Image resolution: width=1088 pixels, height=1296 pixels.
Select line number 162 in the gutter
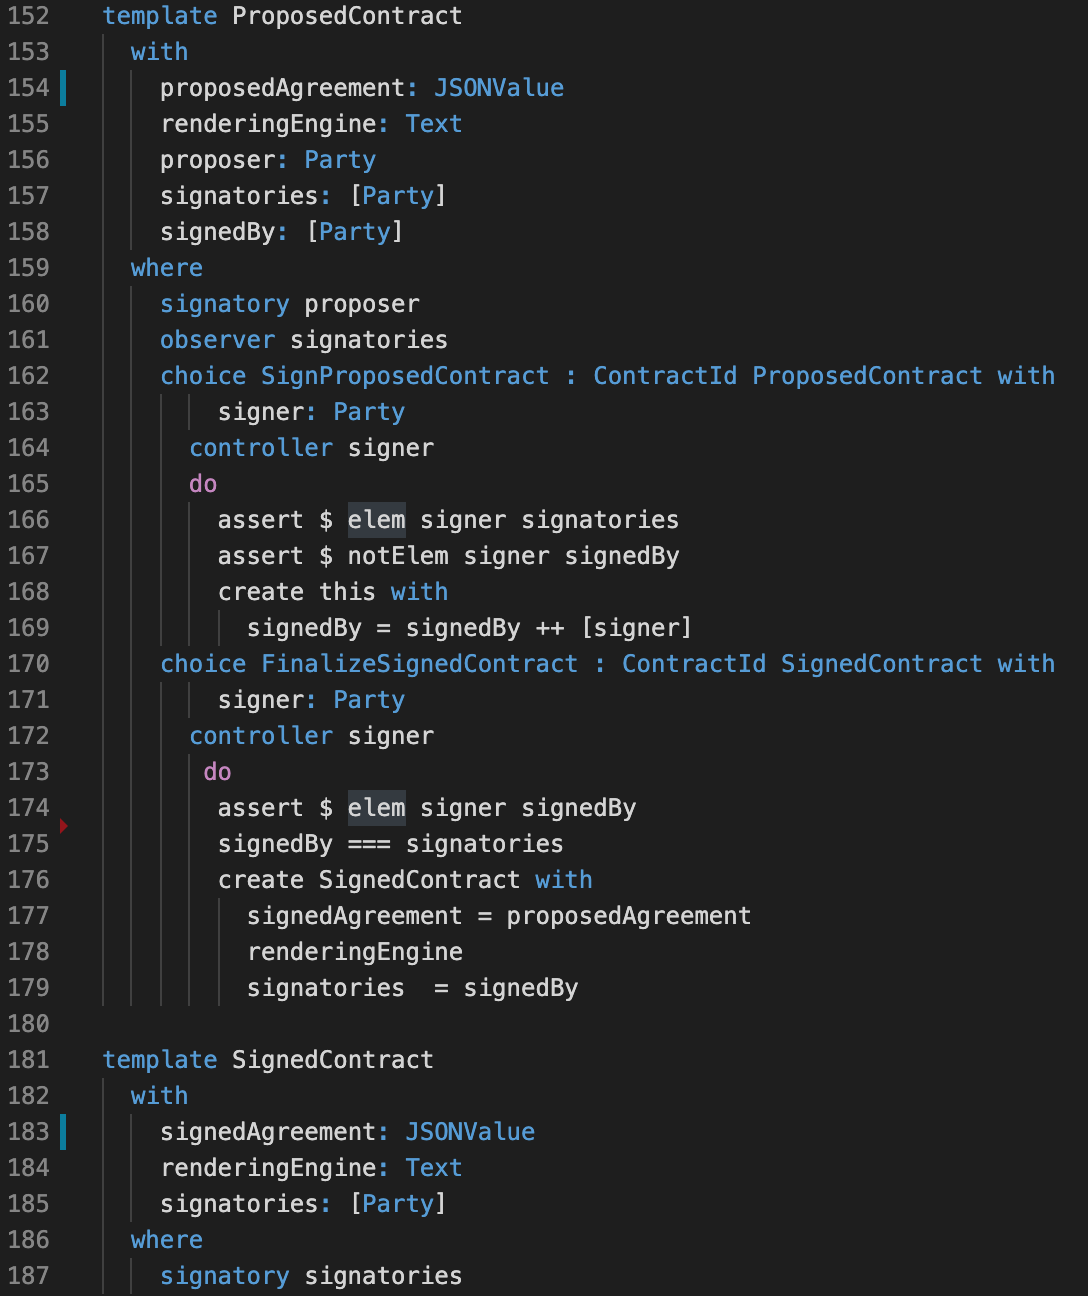pos(28,376)
